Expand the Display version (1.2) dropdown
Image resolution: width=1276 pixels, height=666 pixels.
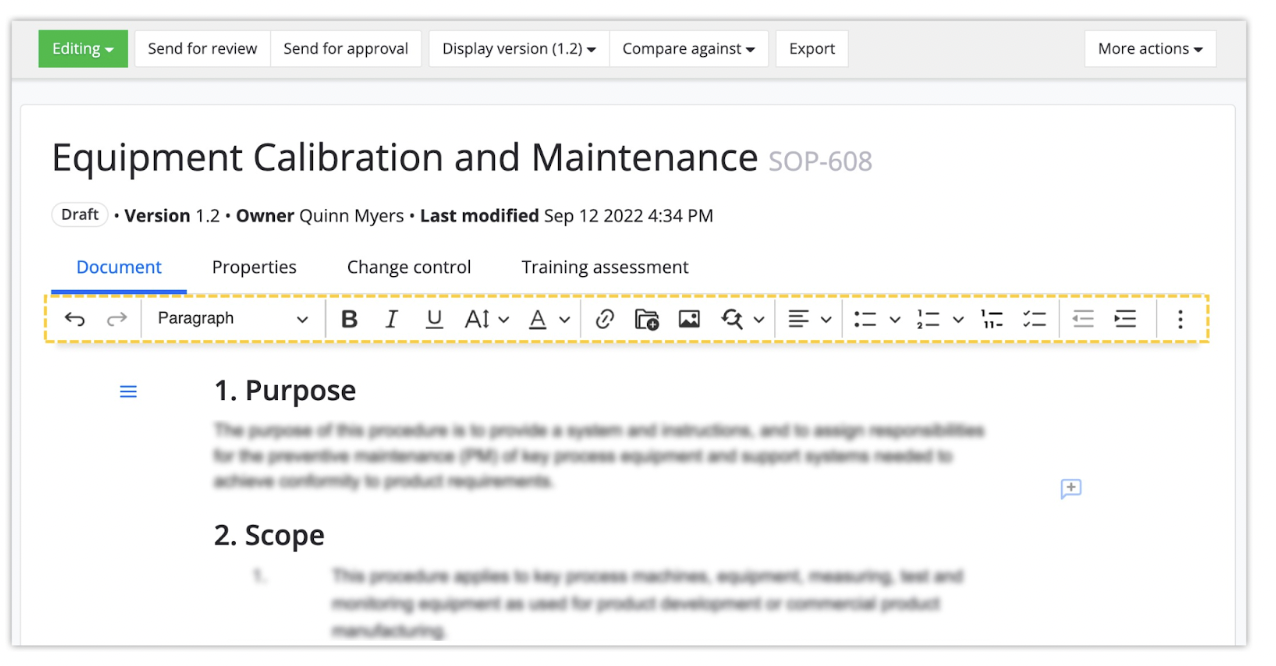518,49
